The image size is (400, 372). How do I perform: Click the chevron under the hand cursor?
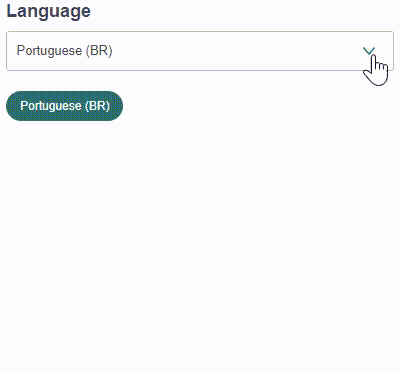[369, 51]
